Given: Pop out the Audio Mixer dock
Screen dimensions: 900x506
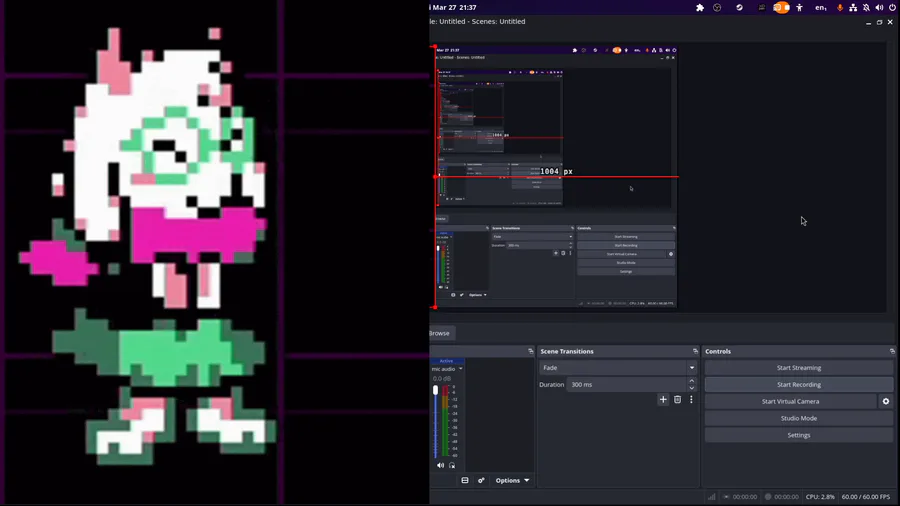Looking at the screenshot, I should click(x=530, y=351).
